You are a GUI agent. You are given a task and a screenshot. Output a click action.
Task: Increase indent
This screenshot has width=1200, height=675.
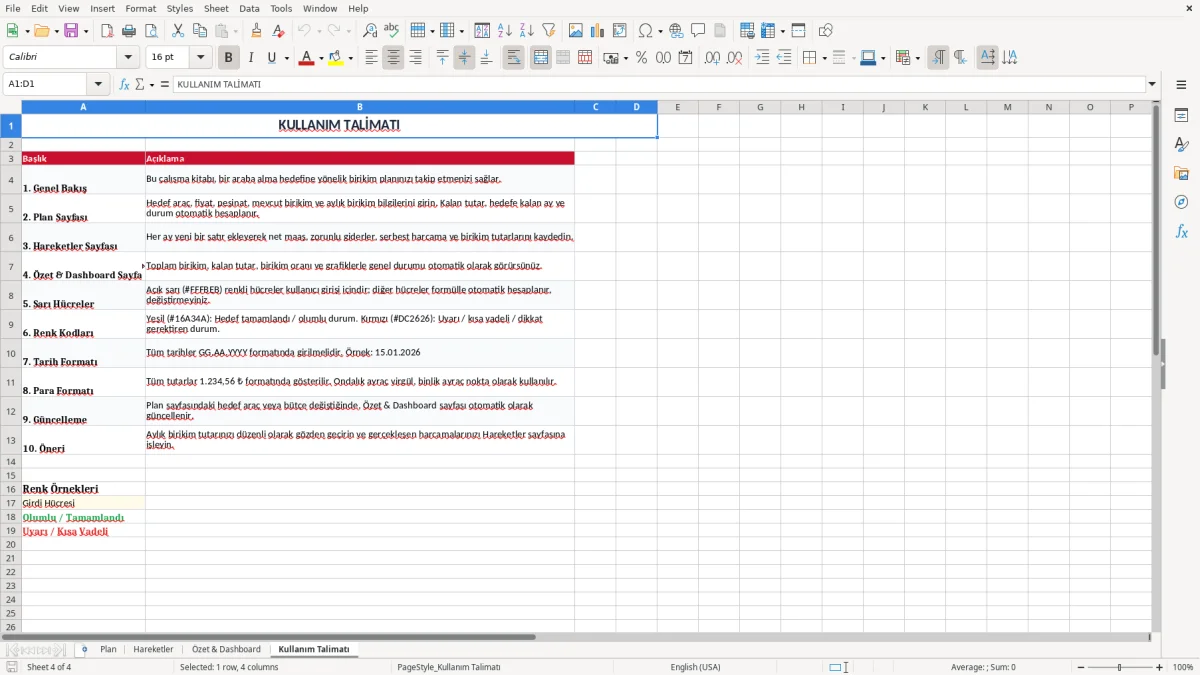762,58
